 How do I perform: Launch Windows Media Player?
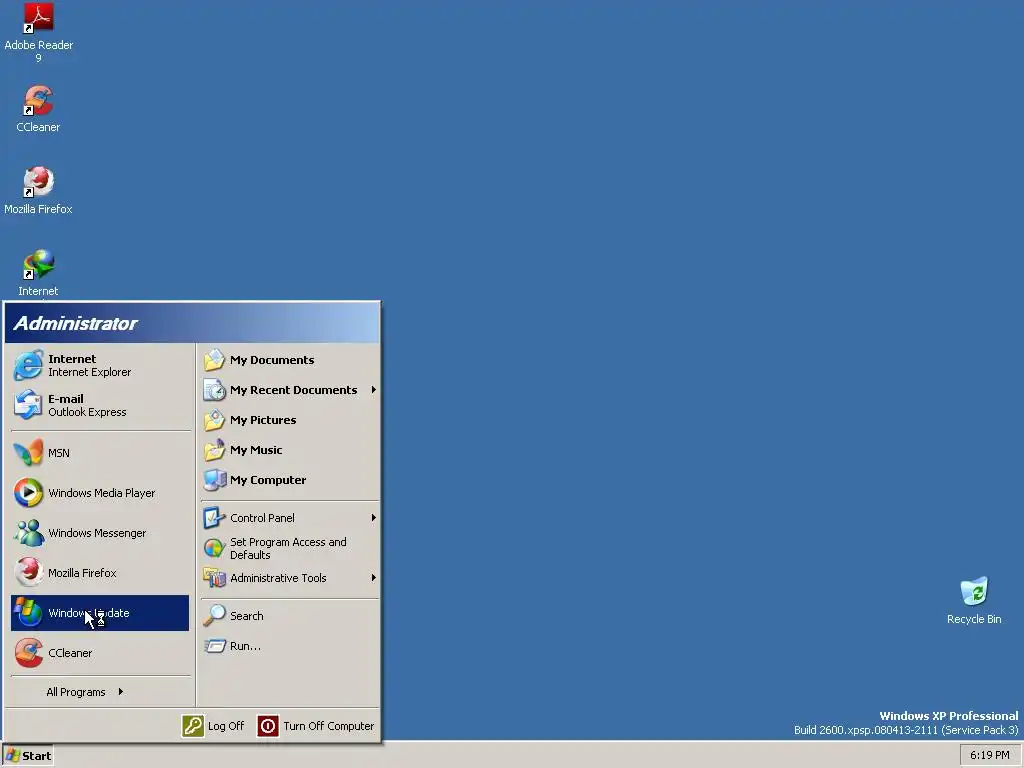click(100, 493)
